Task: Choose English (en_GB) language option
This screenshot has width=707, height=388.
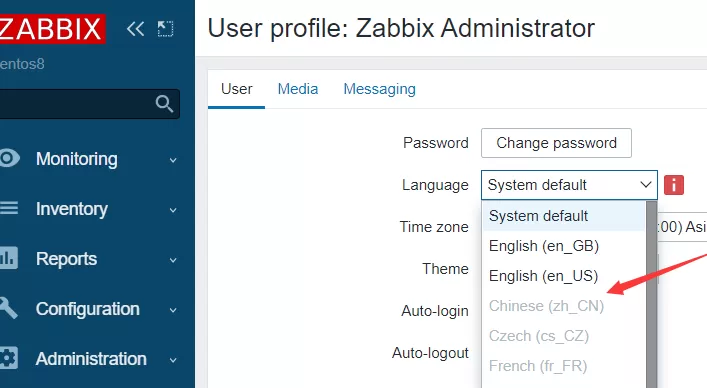Action: [564, 246]
